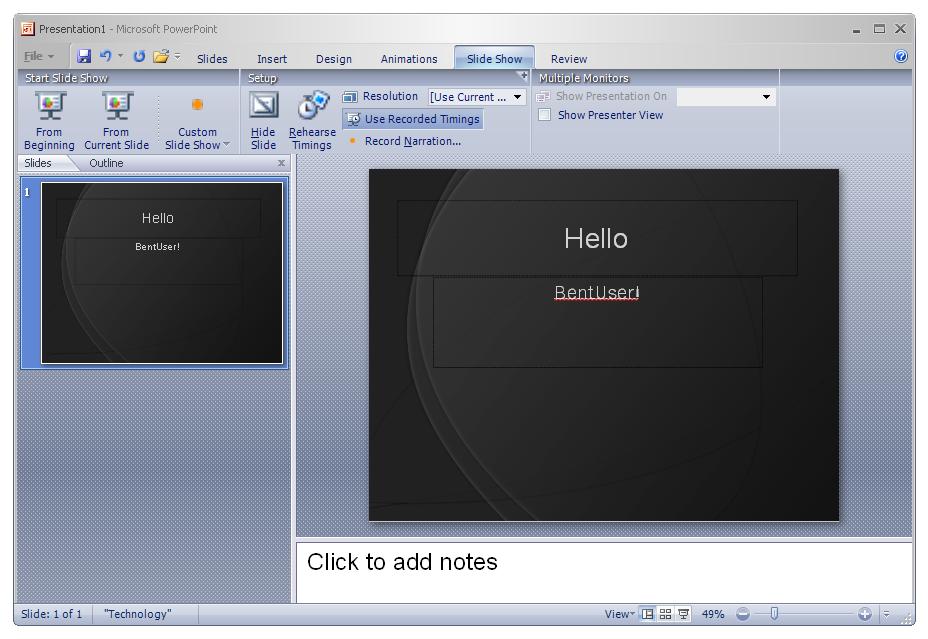Screen dimensions: 928x639
Task: Open the File menu
Action: click(x=38, y=56)
